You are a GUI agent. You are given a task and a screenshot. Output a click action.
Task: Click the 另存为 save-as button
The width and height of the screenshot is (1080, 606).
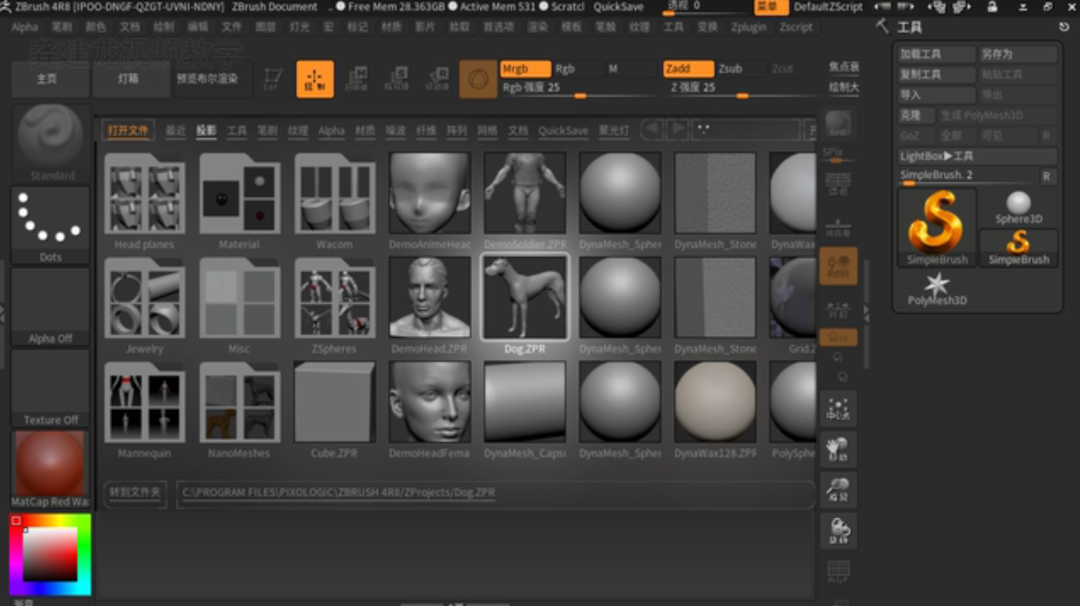pos(1017,54)
